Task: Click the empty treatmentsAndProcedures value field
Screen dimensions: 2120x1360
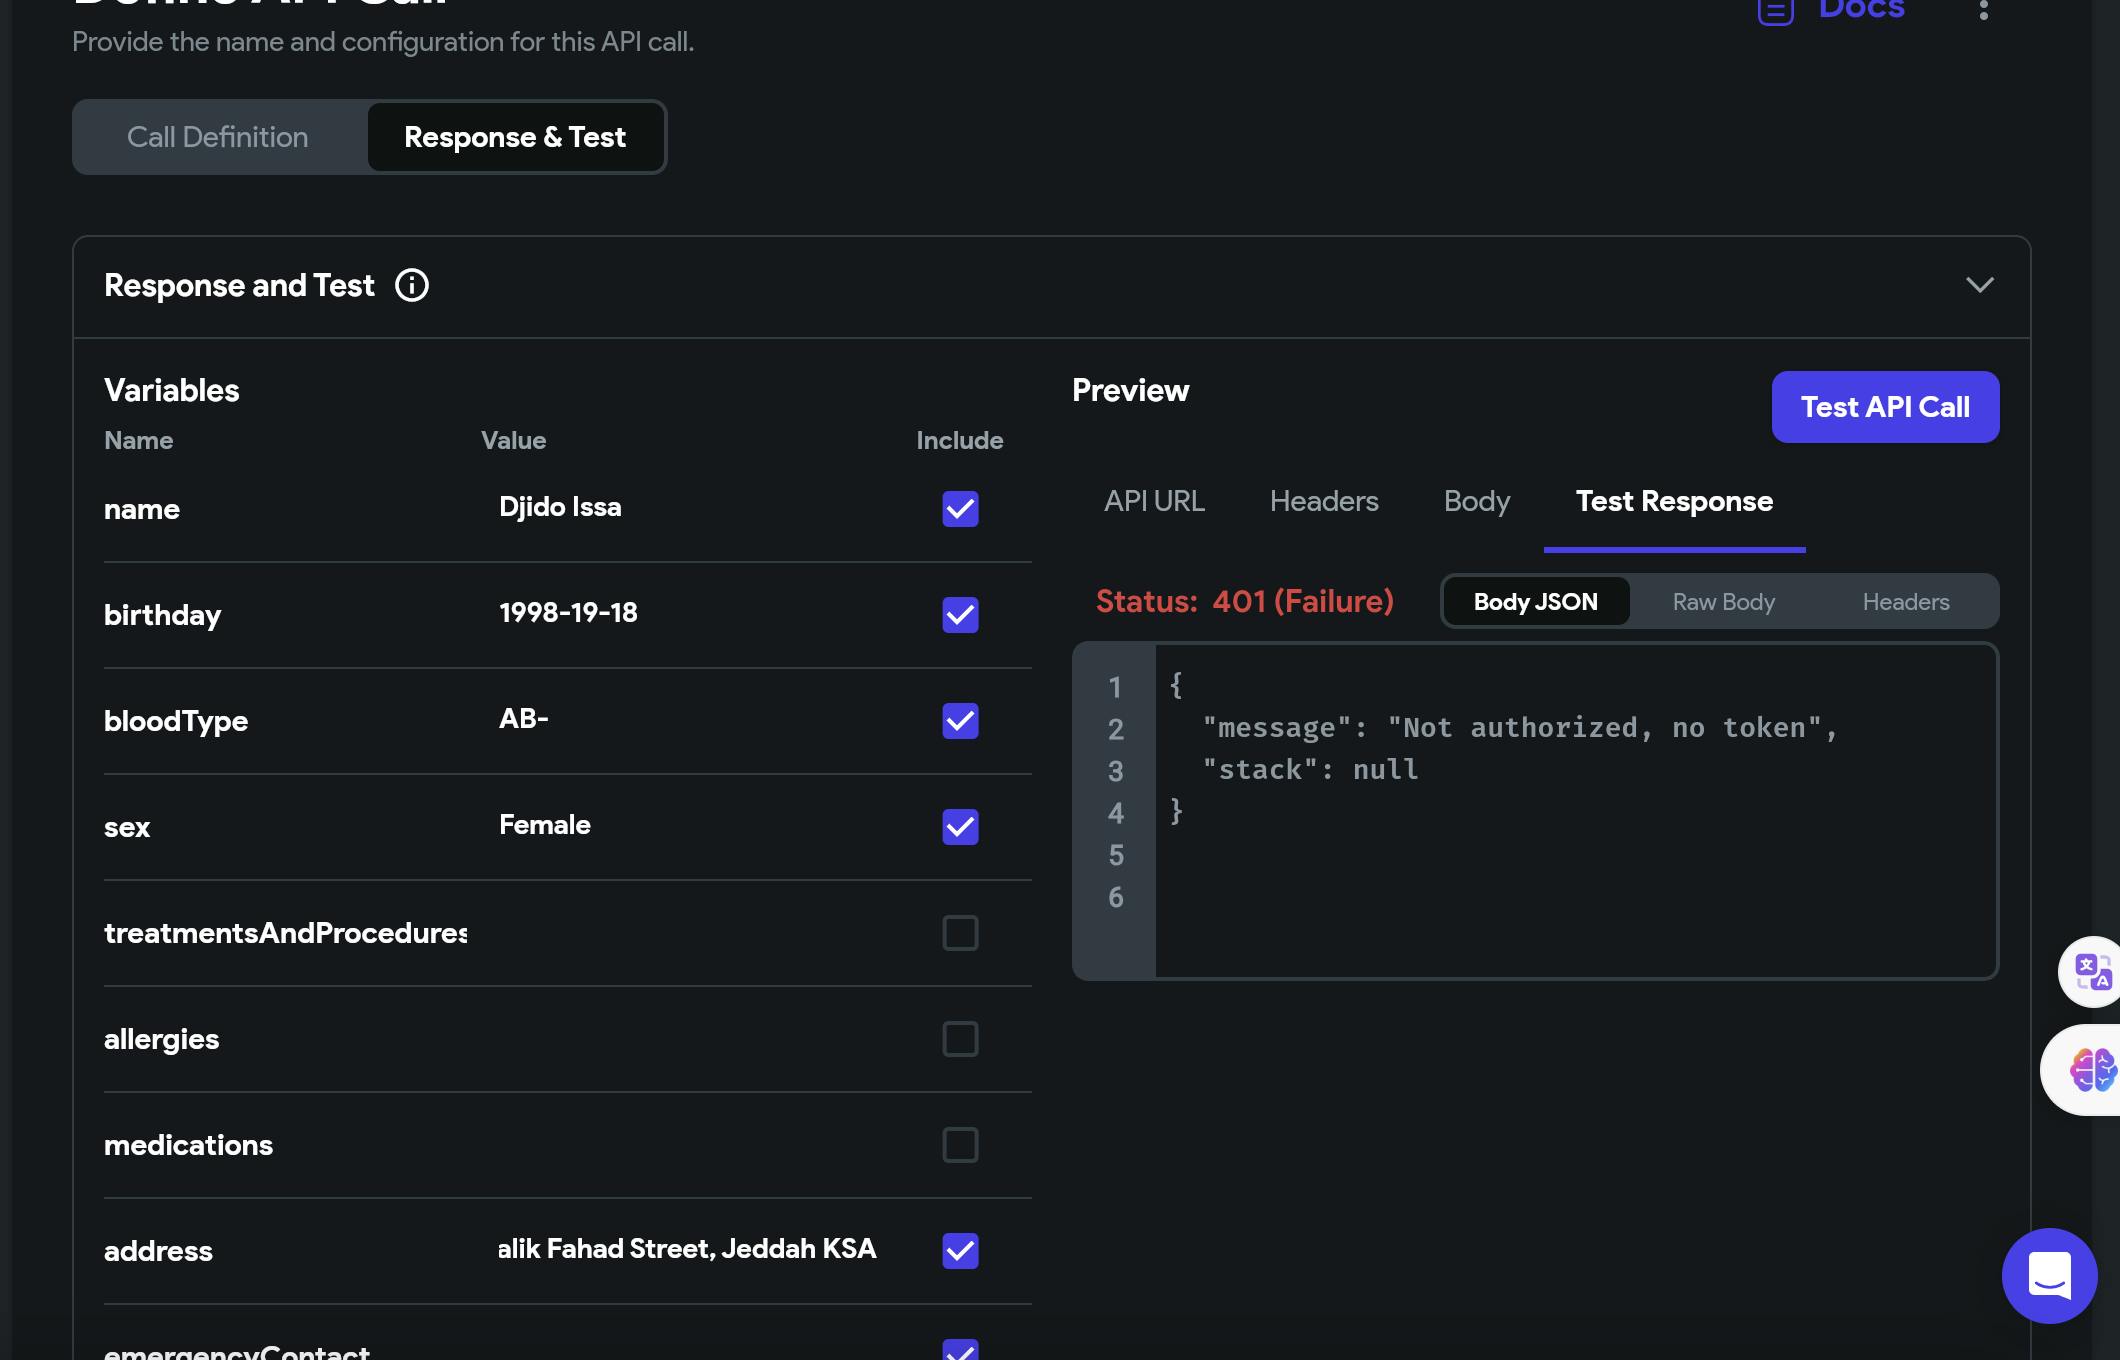Action: pyautogui.click(x=690, y=933)
